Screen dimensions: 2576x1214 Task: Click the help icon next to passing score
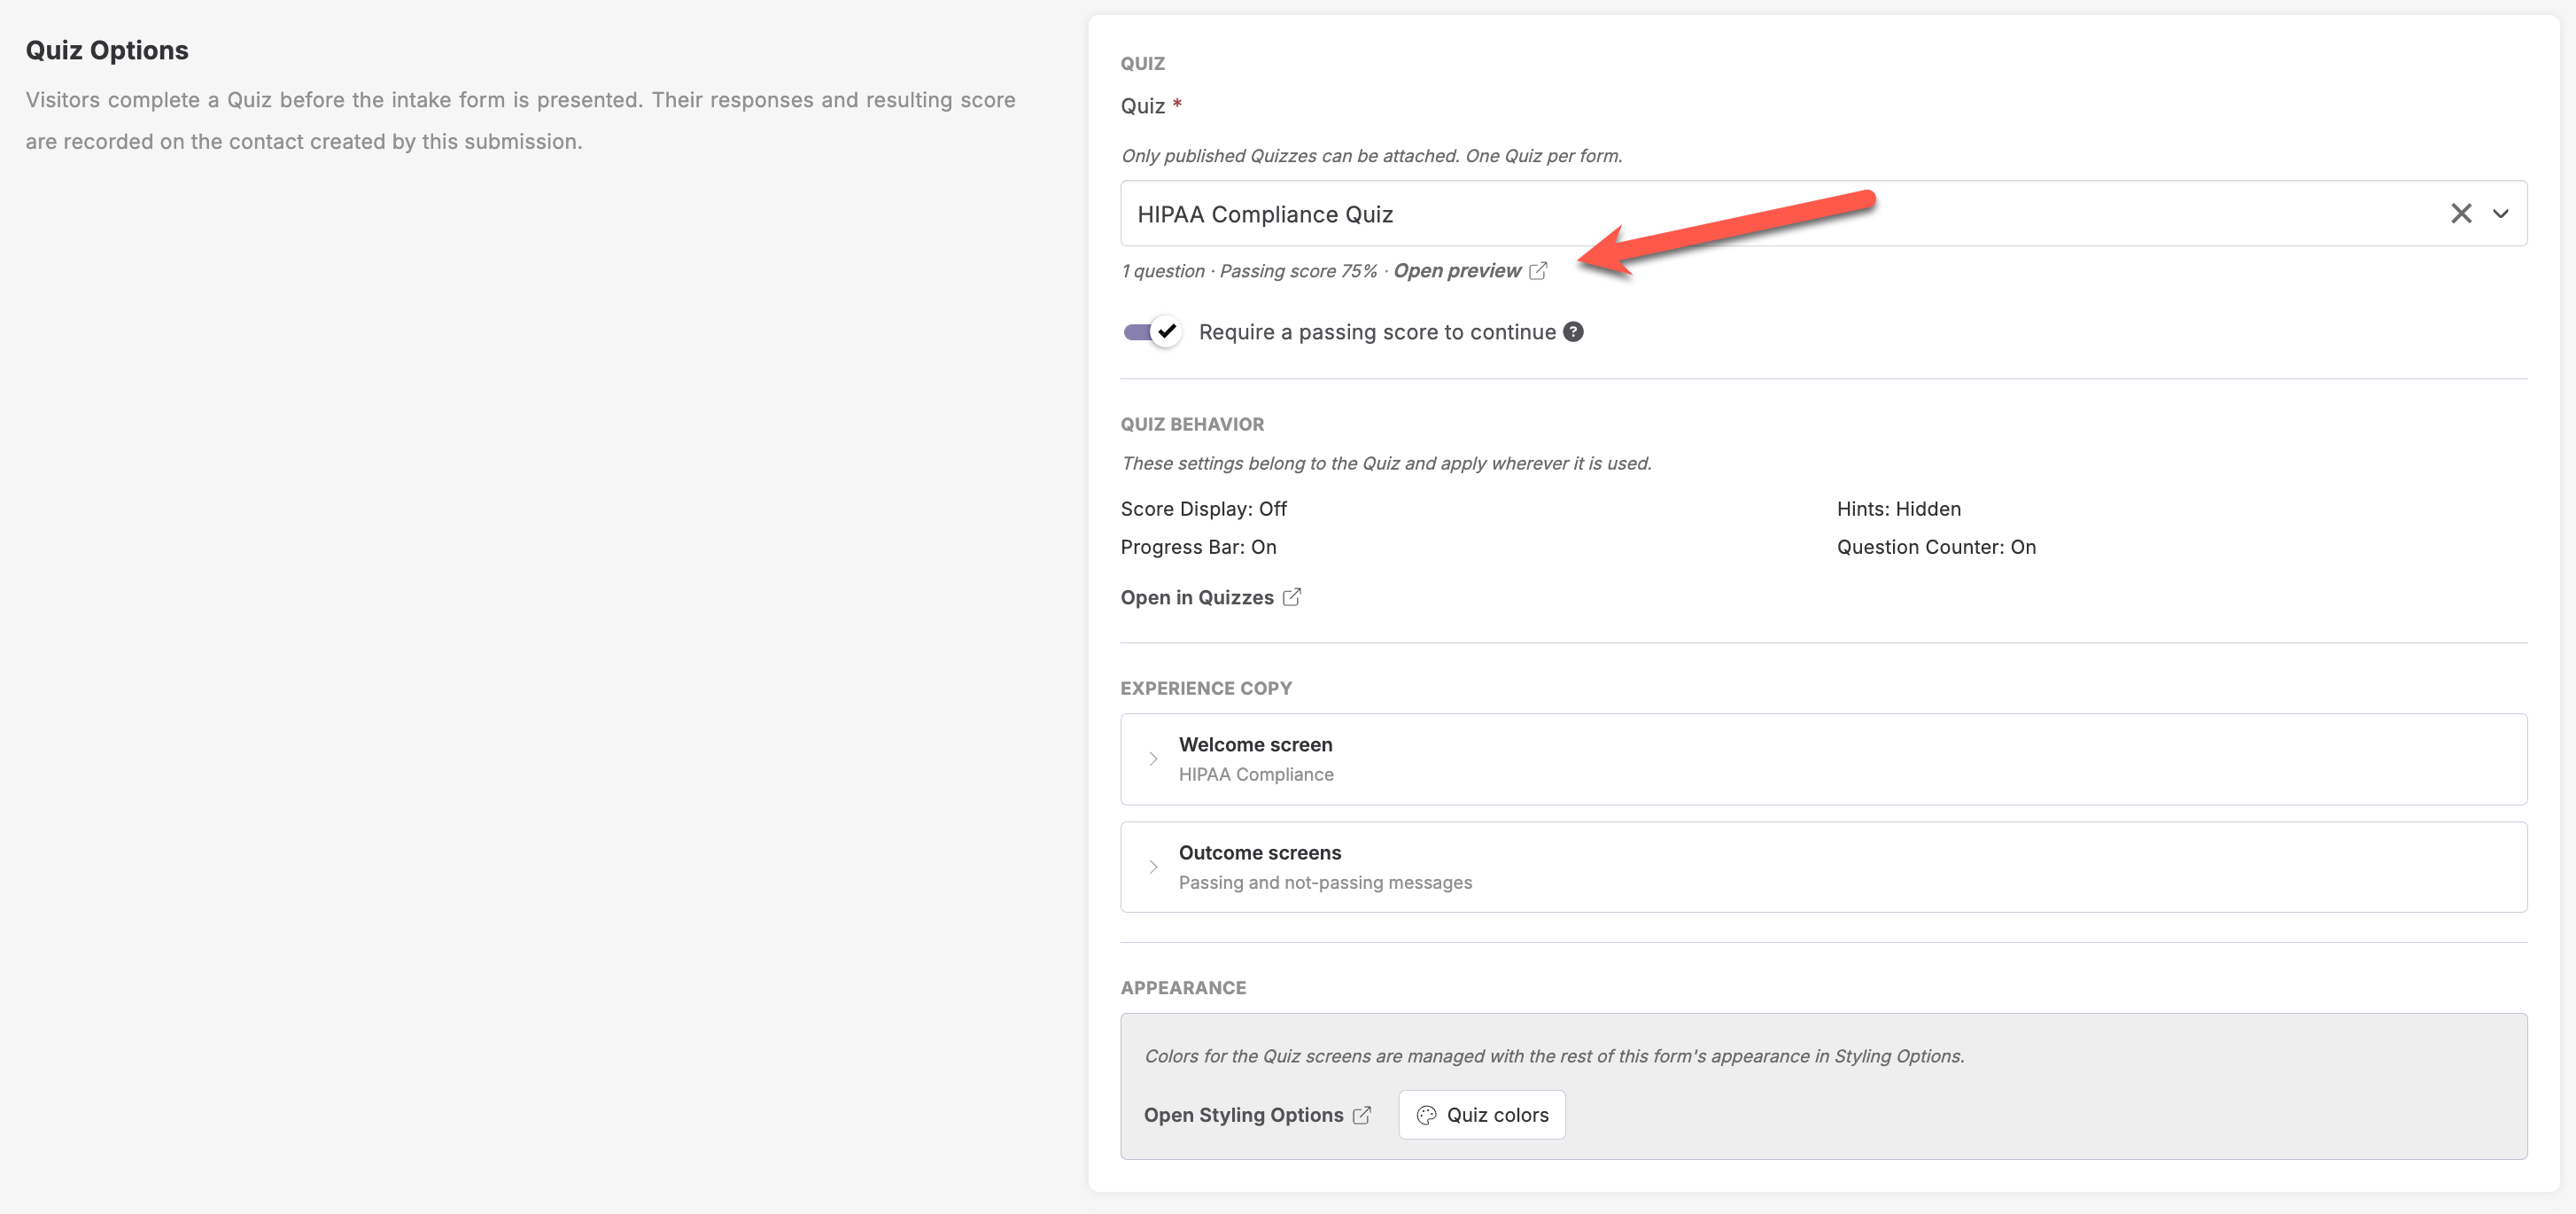(x=1573, y=332)
